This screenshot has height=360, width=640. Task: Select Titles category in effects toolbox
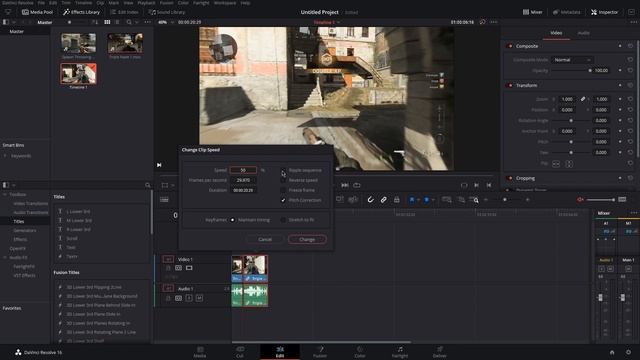click(19, 222)
